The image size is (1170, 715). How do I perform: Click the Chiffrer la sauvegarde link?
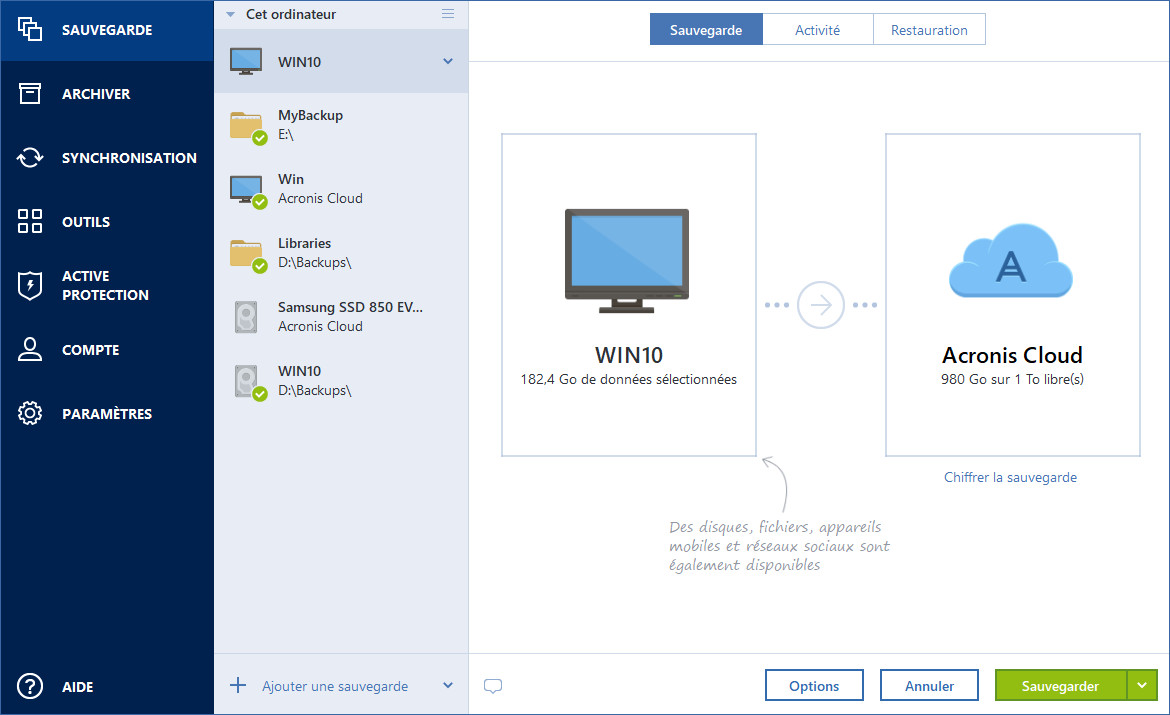tap(1010, 478)
